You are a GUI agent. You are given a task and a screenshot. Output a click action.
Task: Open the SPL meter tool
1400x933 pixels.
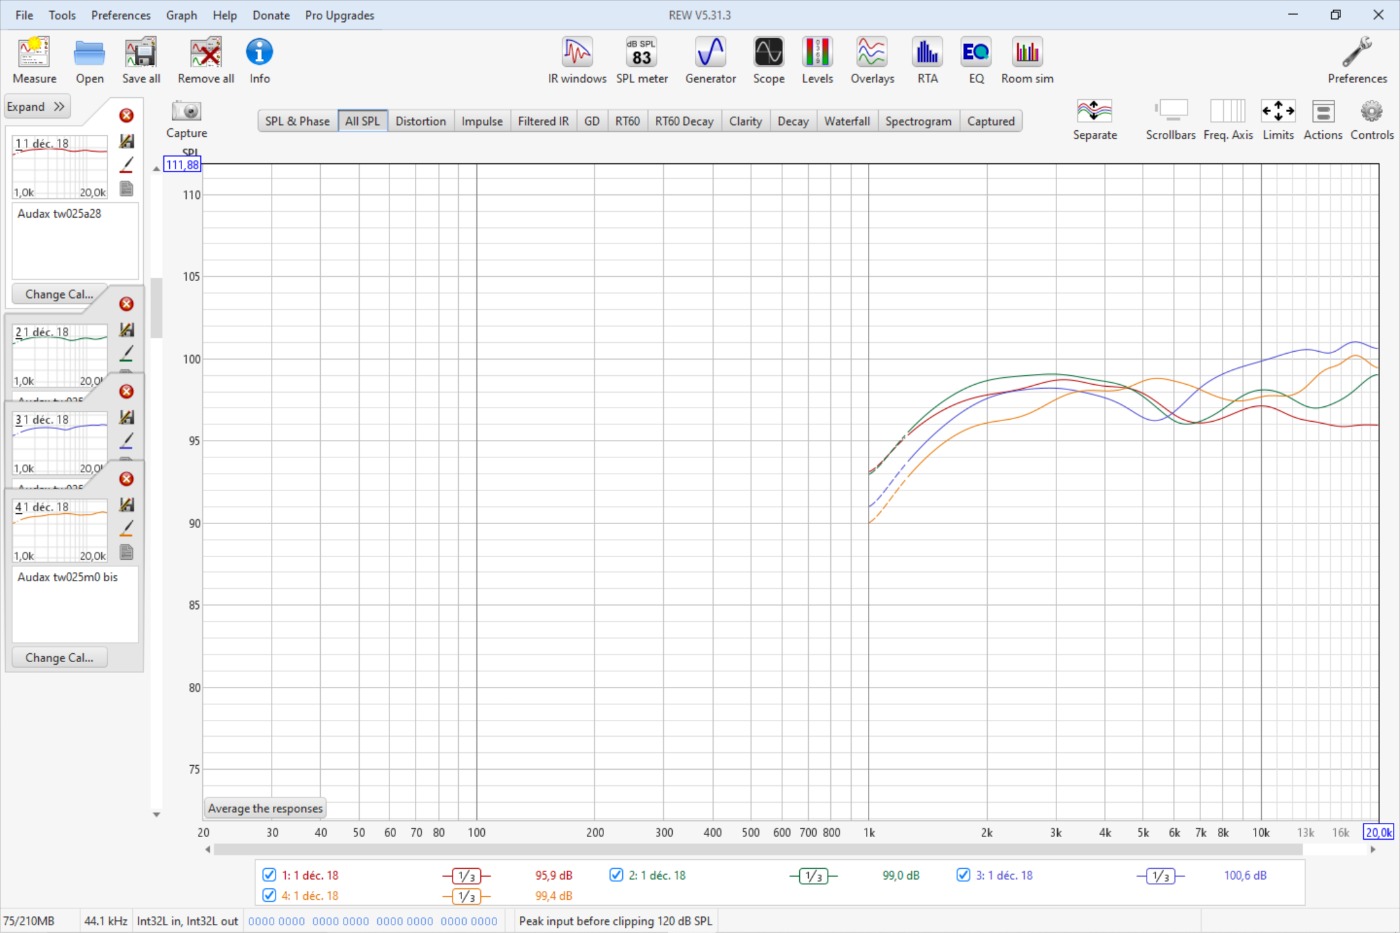(x=641, y=61)
